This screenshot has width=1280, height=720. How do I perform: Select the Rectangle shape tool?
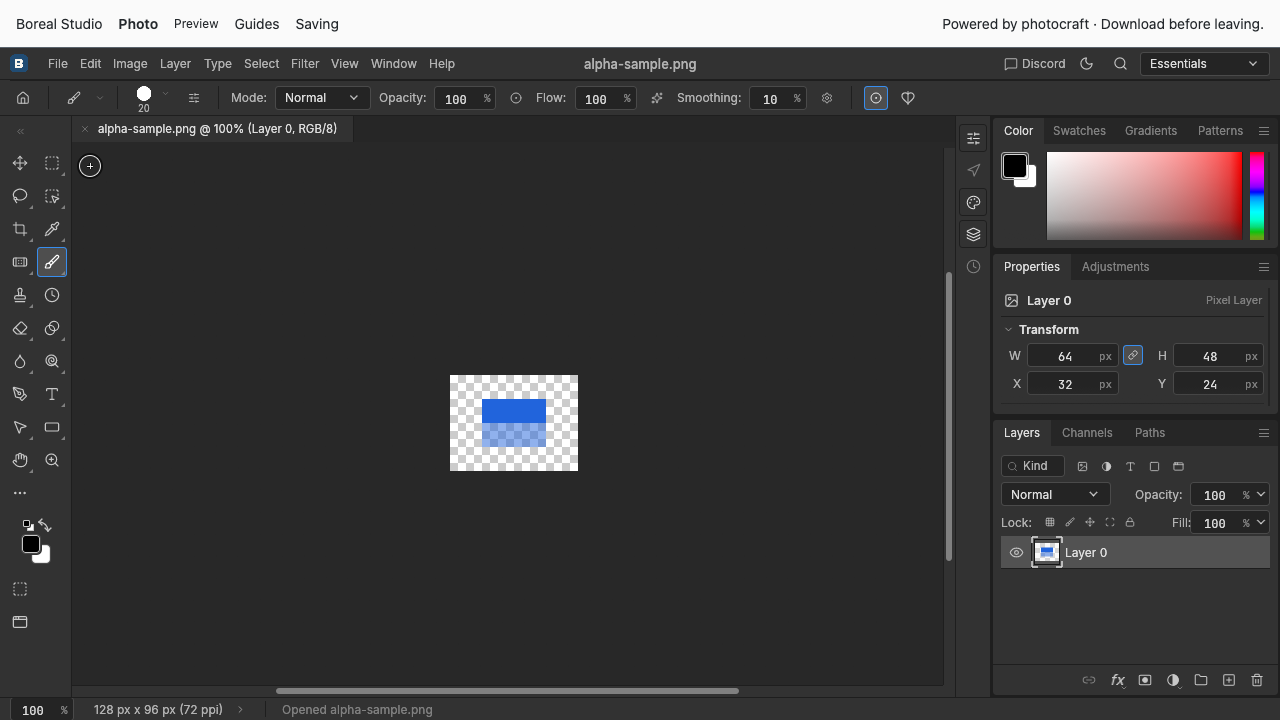pyautogui.click(x=52, y=427)
